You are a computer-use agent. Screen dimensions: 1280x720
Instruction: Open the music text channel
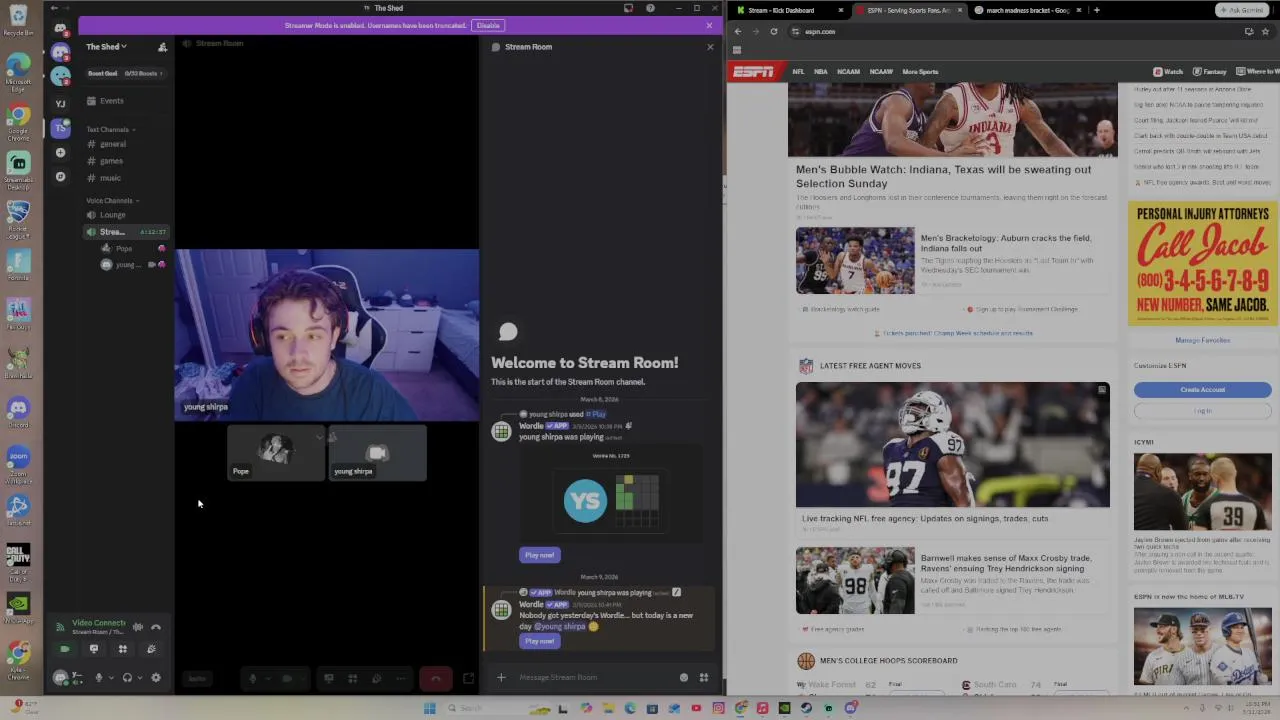coord(110,178)
